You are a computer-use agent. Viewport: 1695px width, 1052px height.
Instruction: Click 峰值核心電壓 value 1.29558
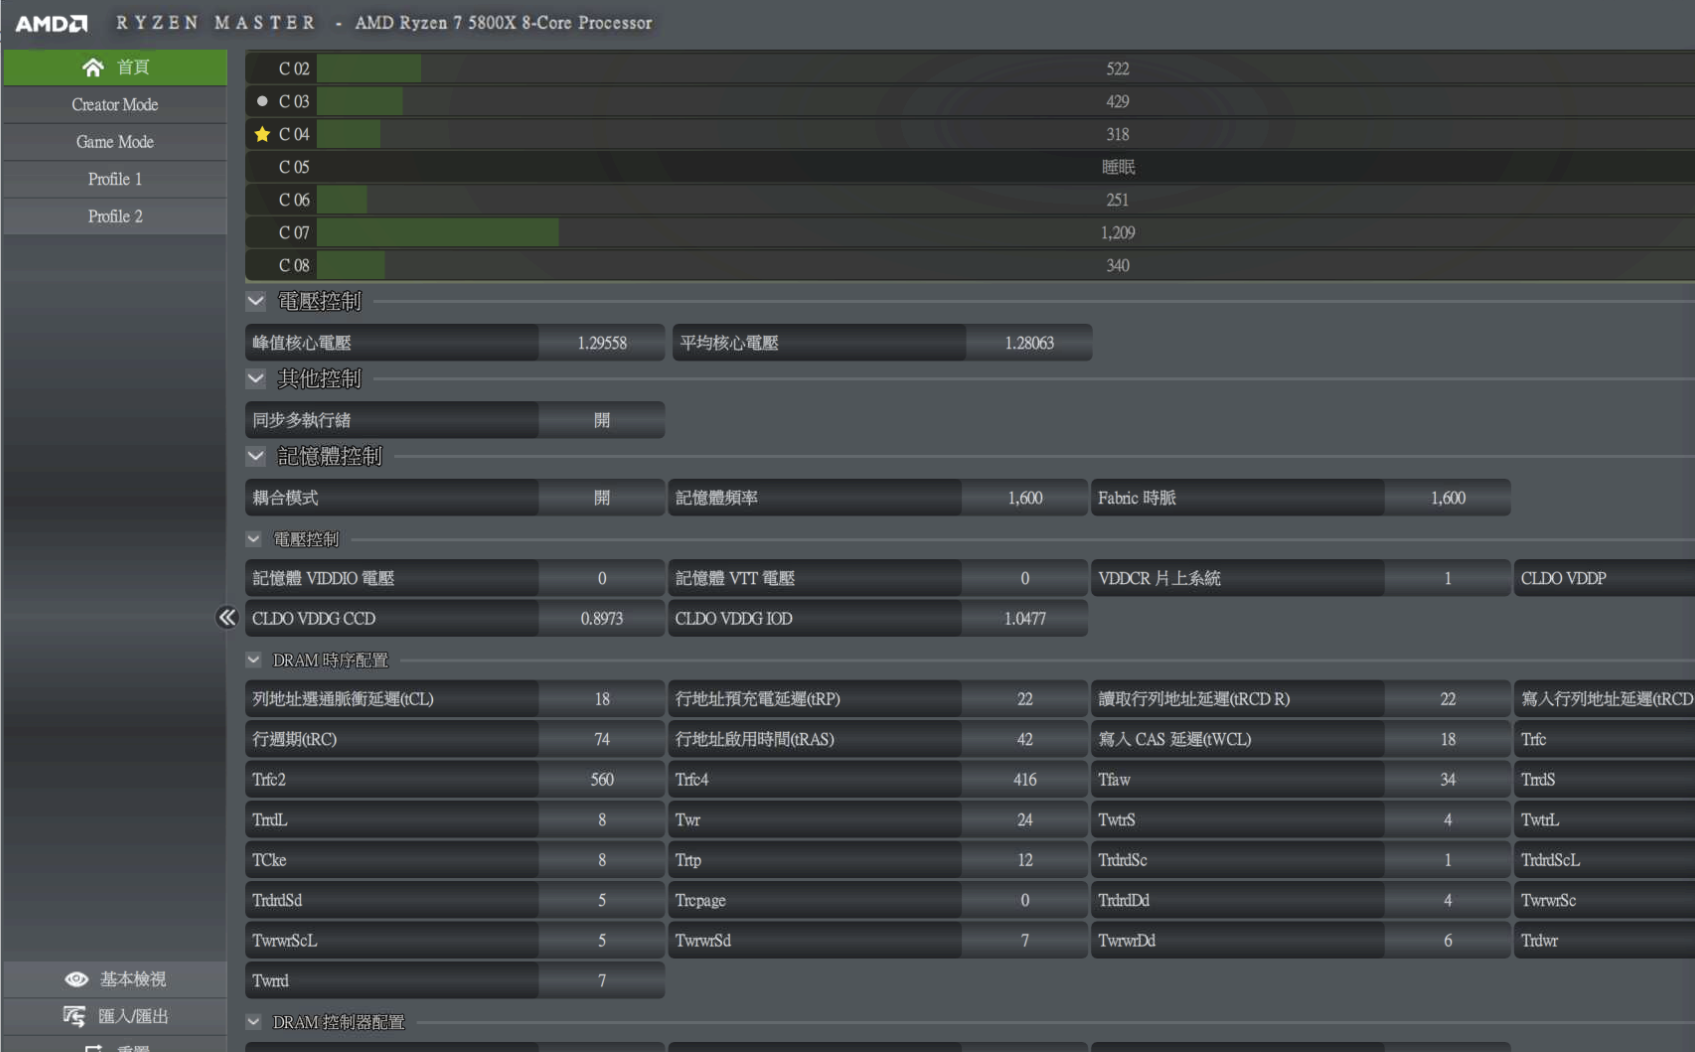coord(601,343)
